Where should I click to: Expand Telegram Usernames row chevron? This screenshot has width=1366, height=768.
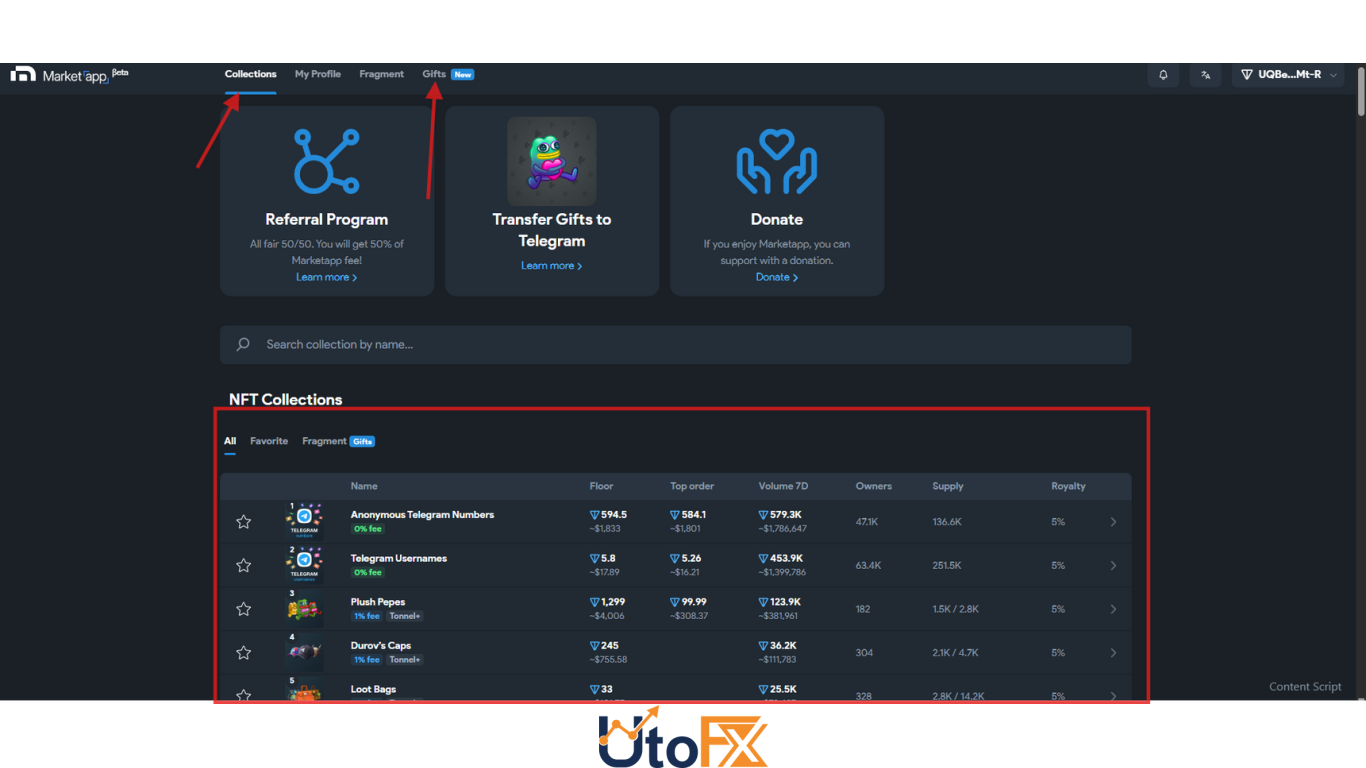[1113, 566]
